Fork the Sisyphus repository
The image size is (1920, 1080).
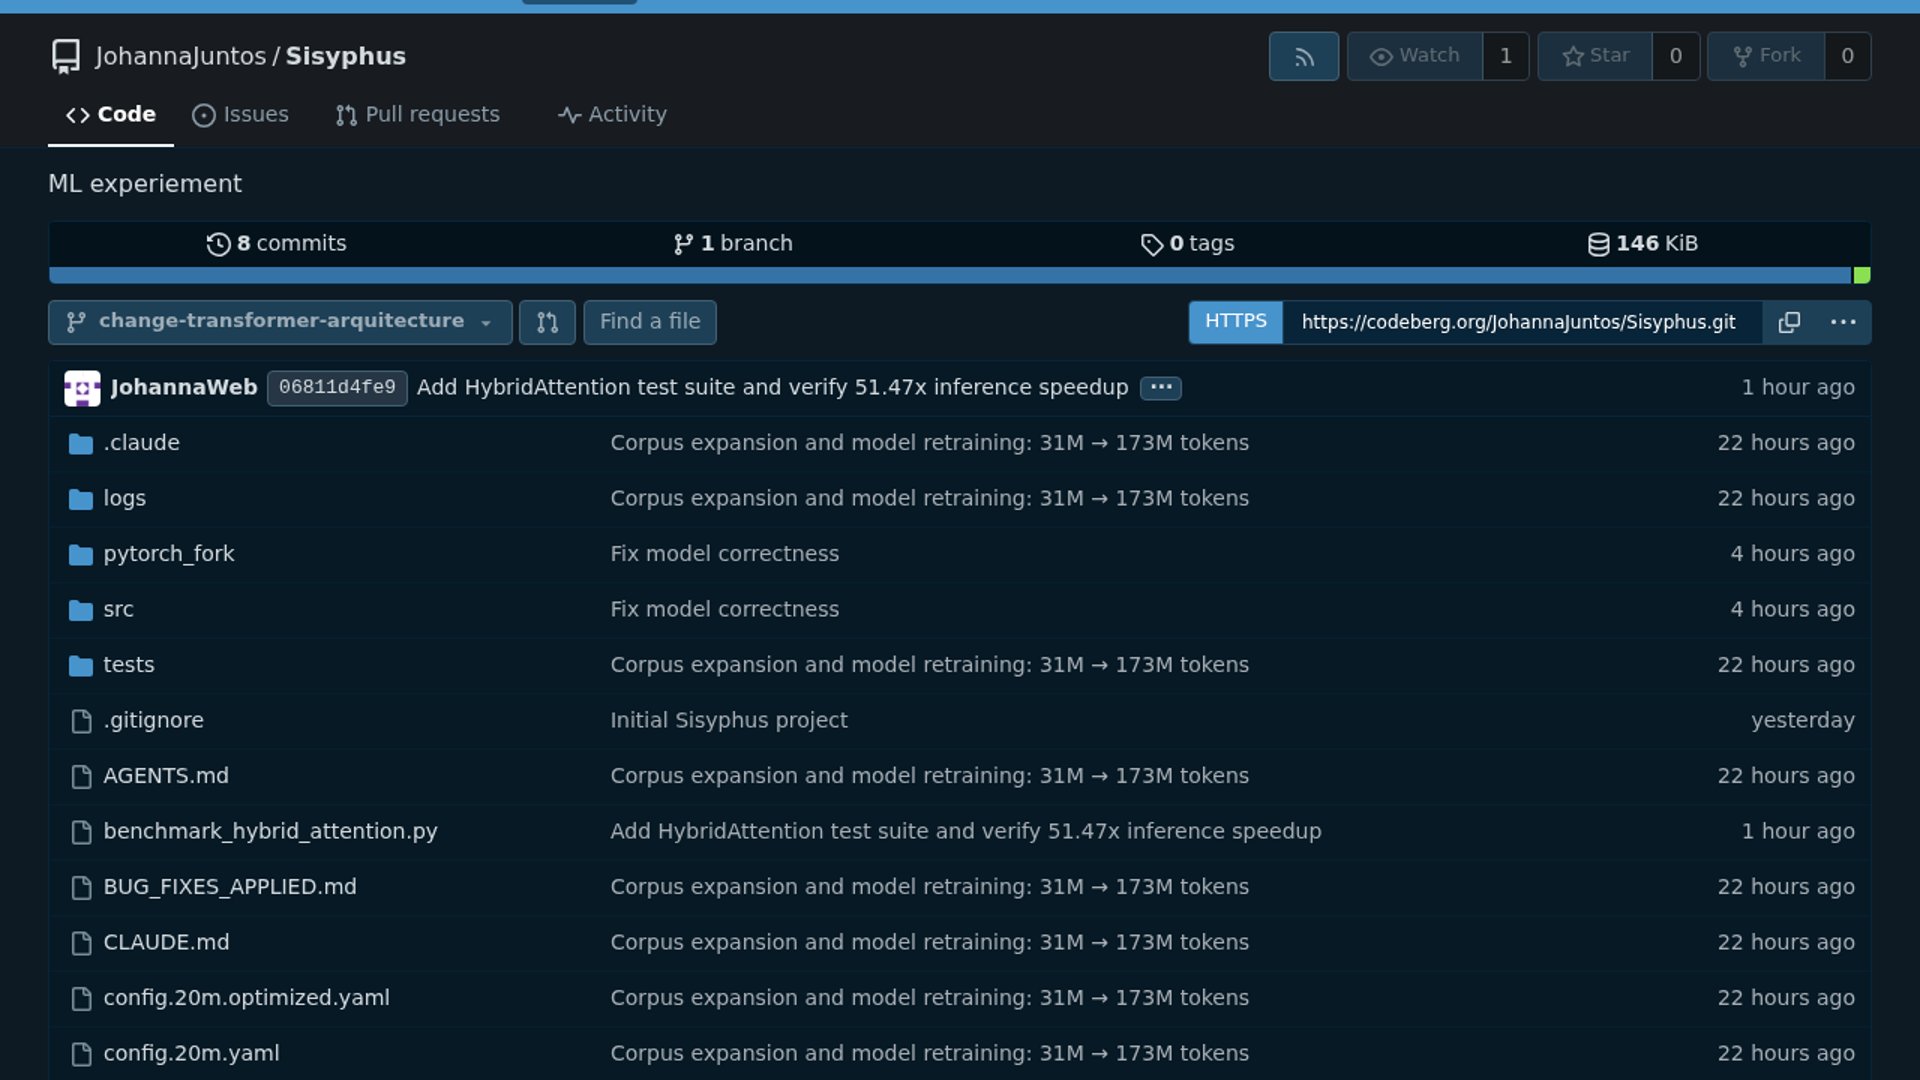pos(1767,56)
